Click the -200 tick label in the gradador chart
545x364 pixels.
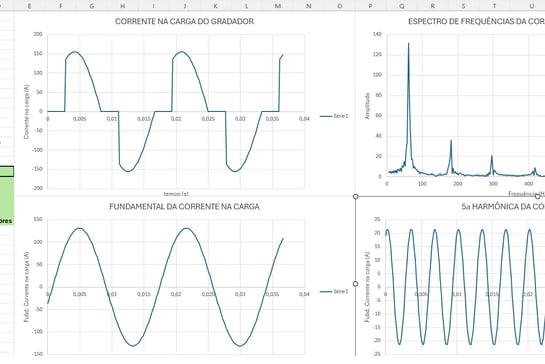click(38, 188)
